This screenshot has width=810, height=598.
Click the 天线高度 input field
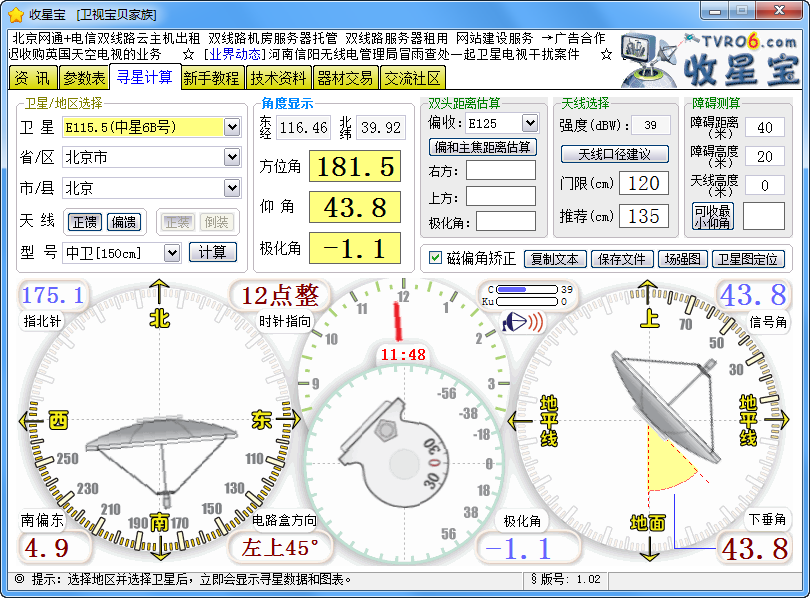point(765,185)
